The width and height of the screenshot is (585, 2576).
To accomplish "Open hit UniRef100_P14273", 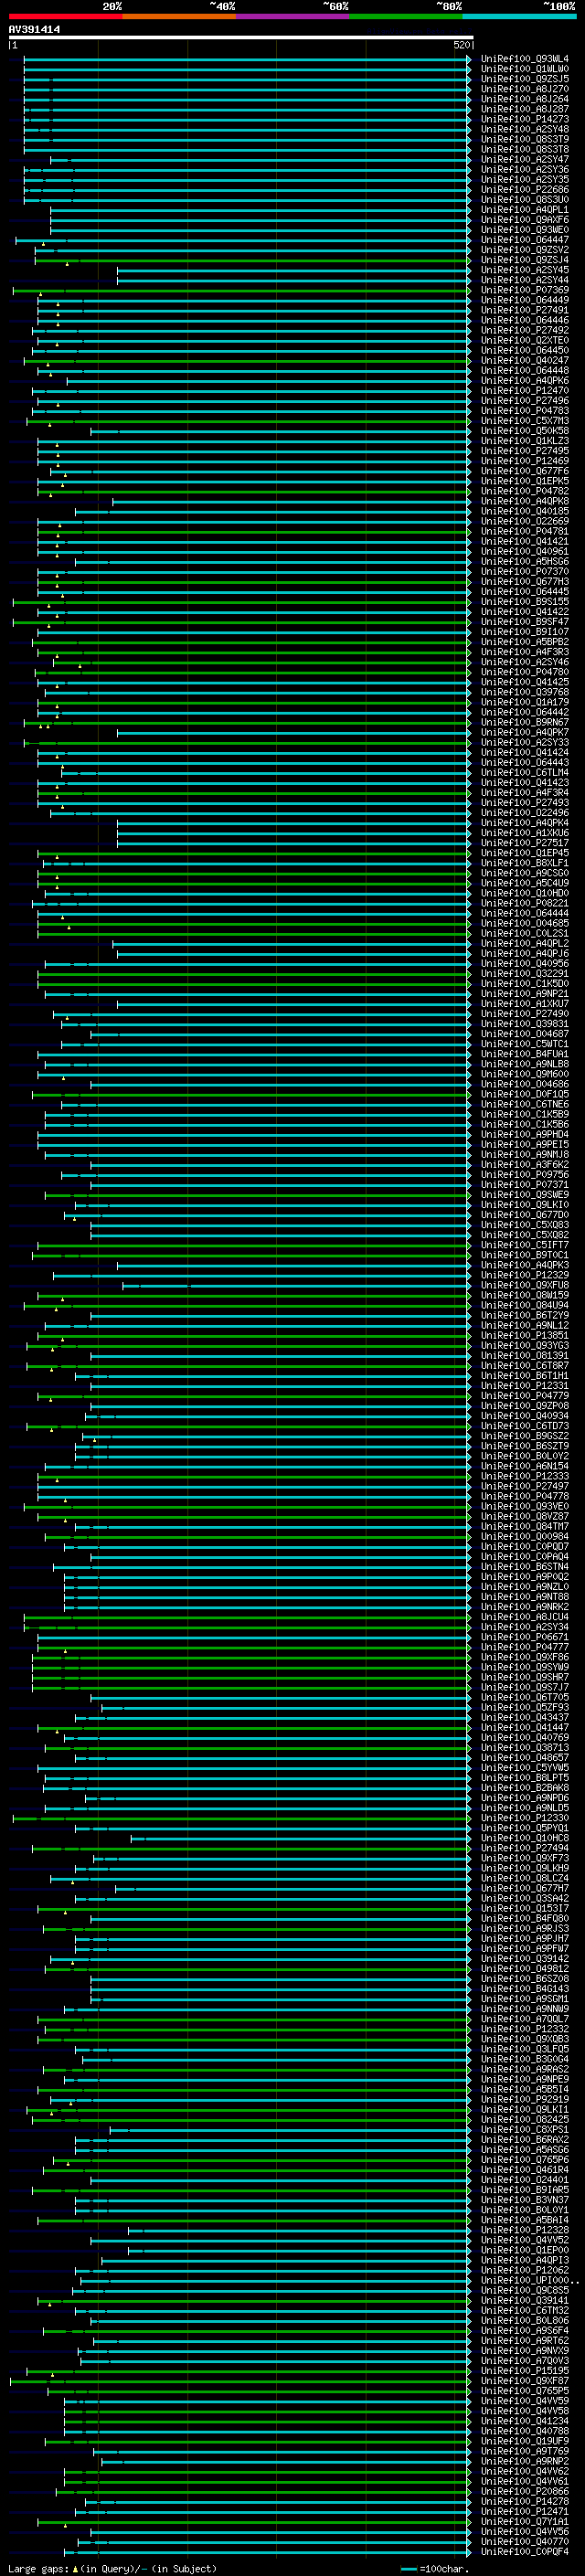I will point(524,119).
